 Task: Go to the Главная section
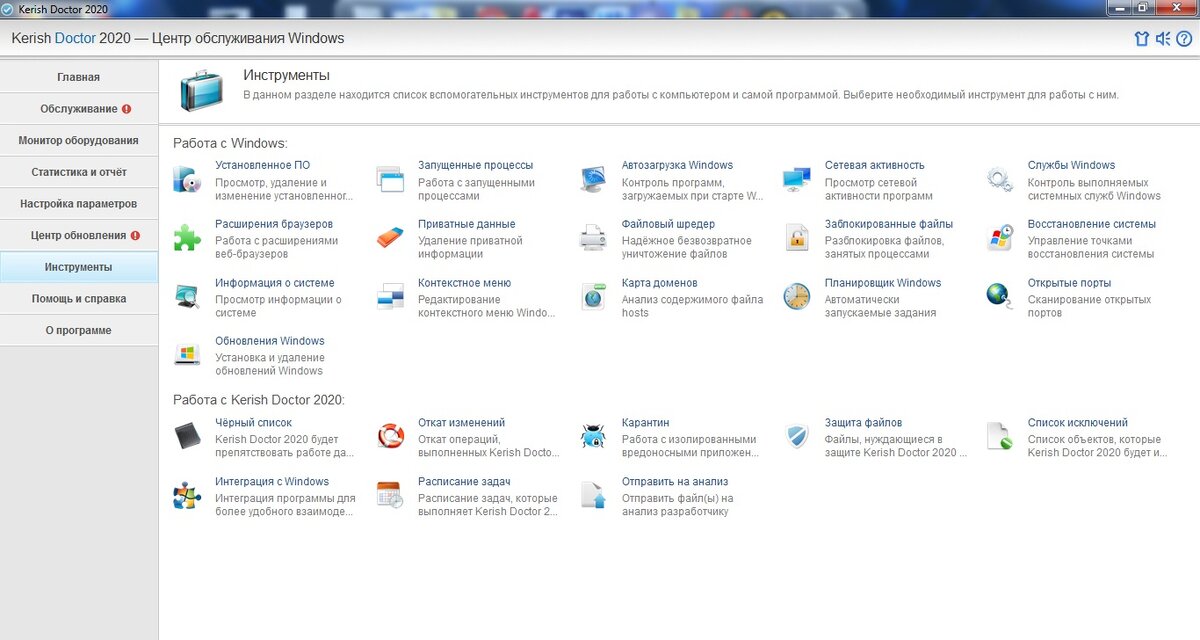point(79,77)
